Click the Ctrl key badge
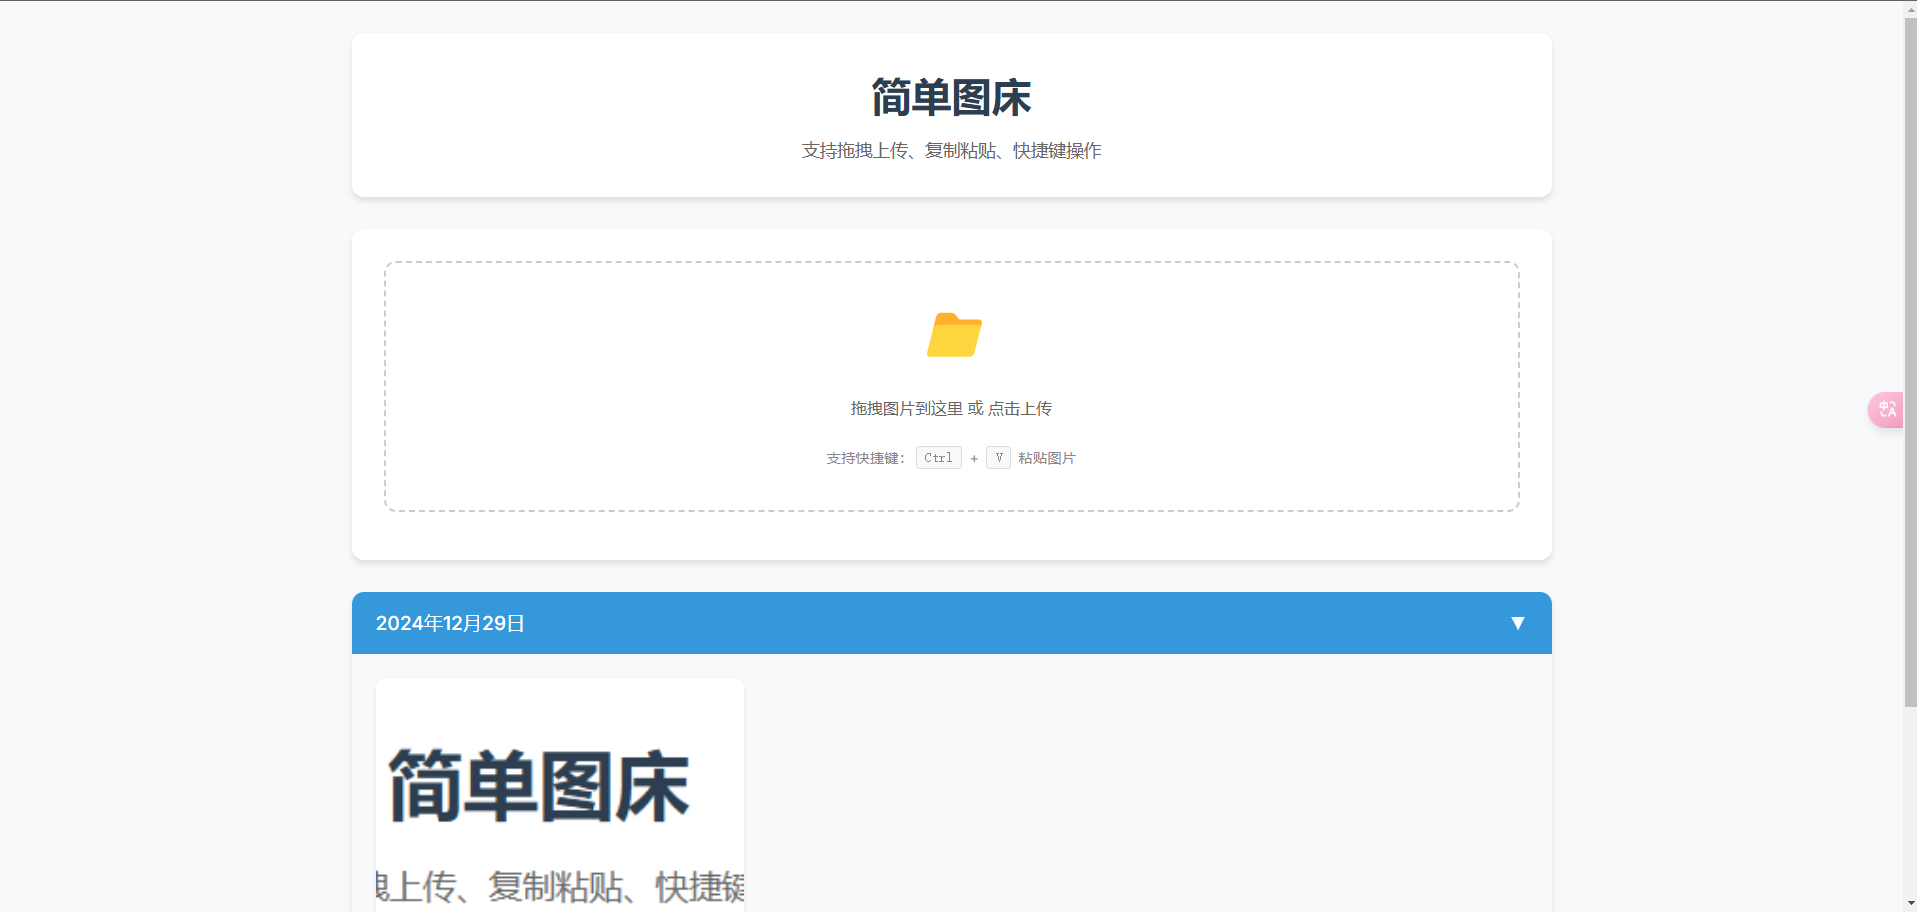Image resolution: width=1917 pixels, height=912 pixels. tap(938, 458)
